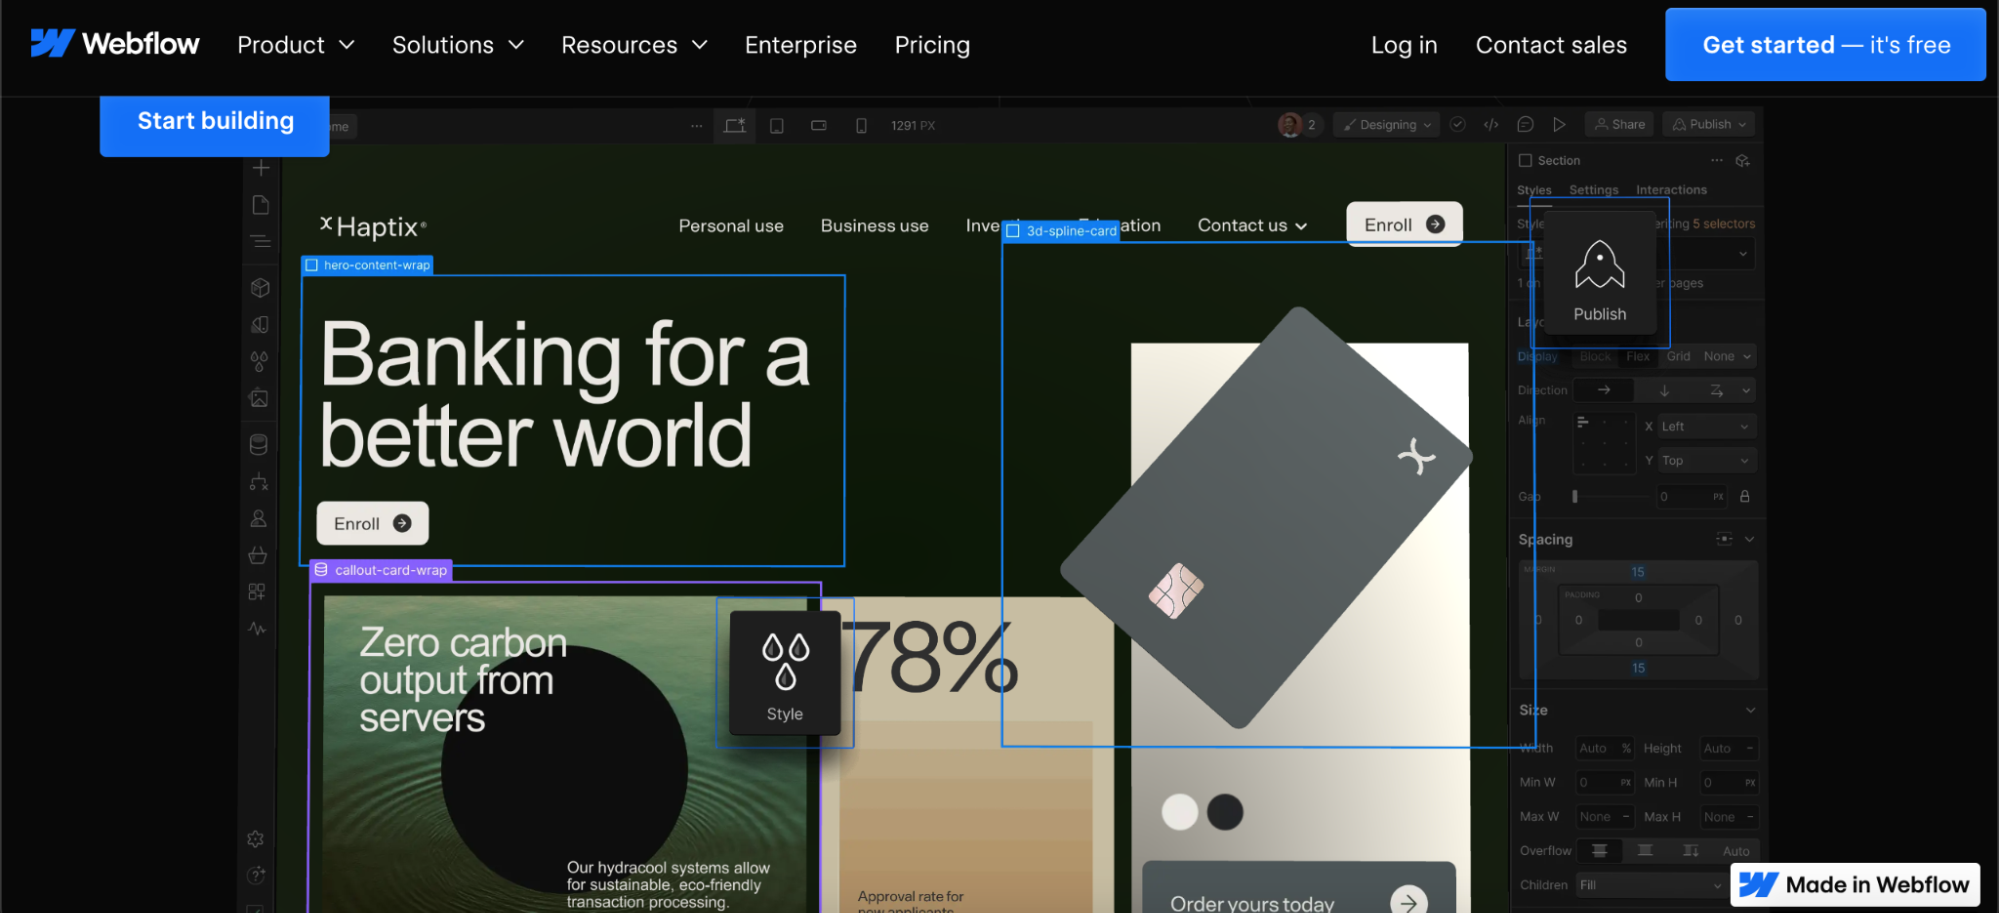This screenshot has height=913, width=1999.
Task: Open the Navigator panel
Action: tap(259, 241)
